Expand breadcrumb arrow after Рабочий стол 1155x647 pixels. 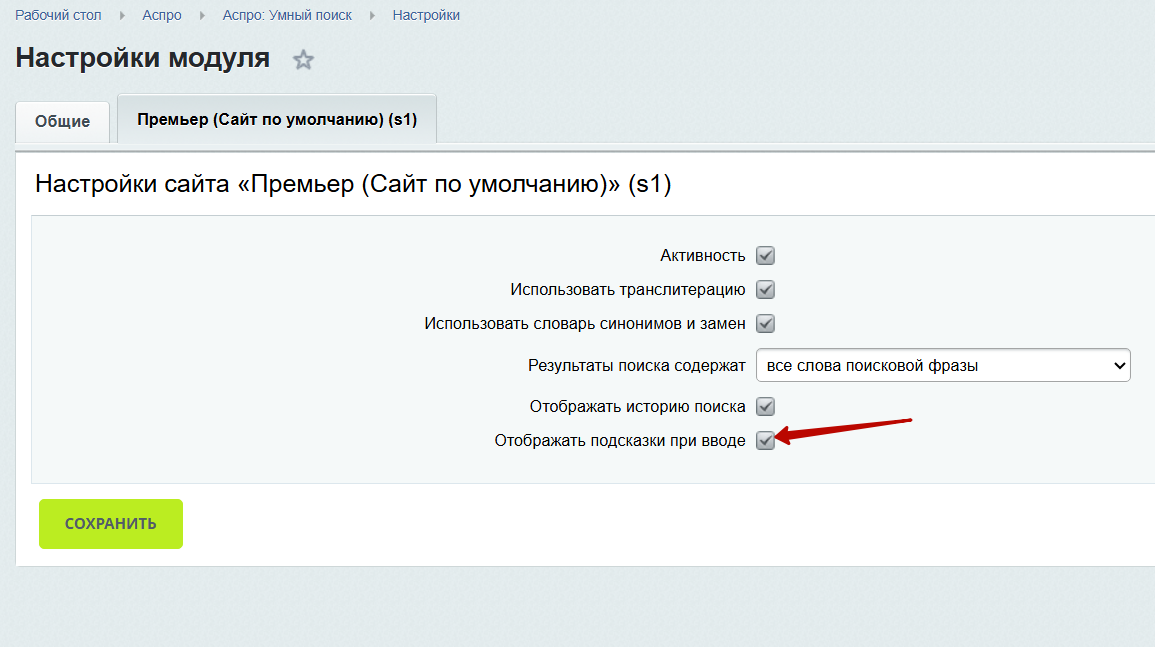point(122,15)
